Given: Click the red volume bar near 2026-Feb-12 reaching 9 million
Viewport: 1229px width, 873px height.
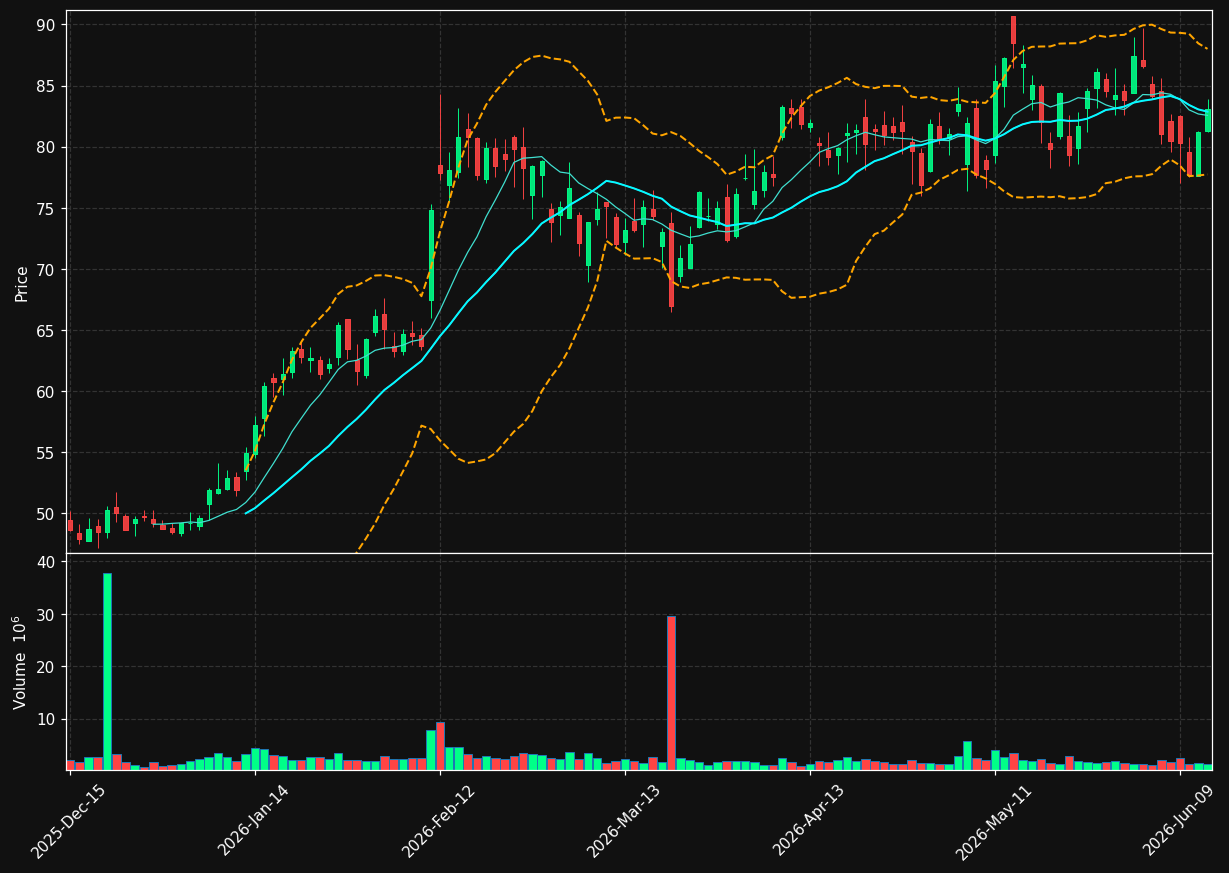Looking at the screenshot, I should [440, 746].
